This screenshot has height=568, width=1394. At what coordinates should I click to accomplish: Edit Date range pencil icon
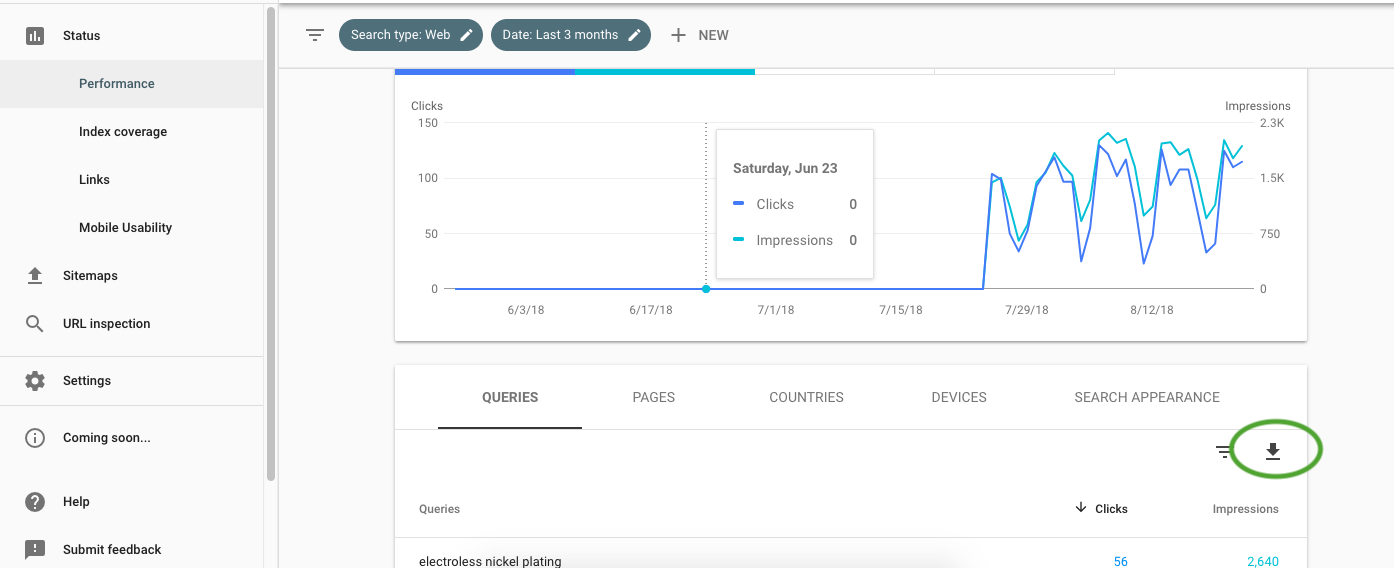pyautogui.click(x=634, y=35)
